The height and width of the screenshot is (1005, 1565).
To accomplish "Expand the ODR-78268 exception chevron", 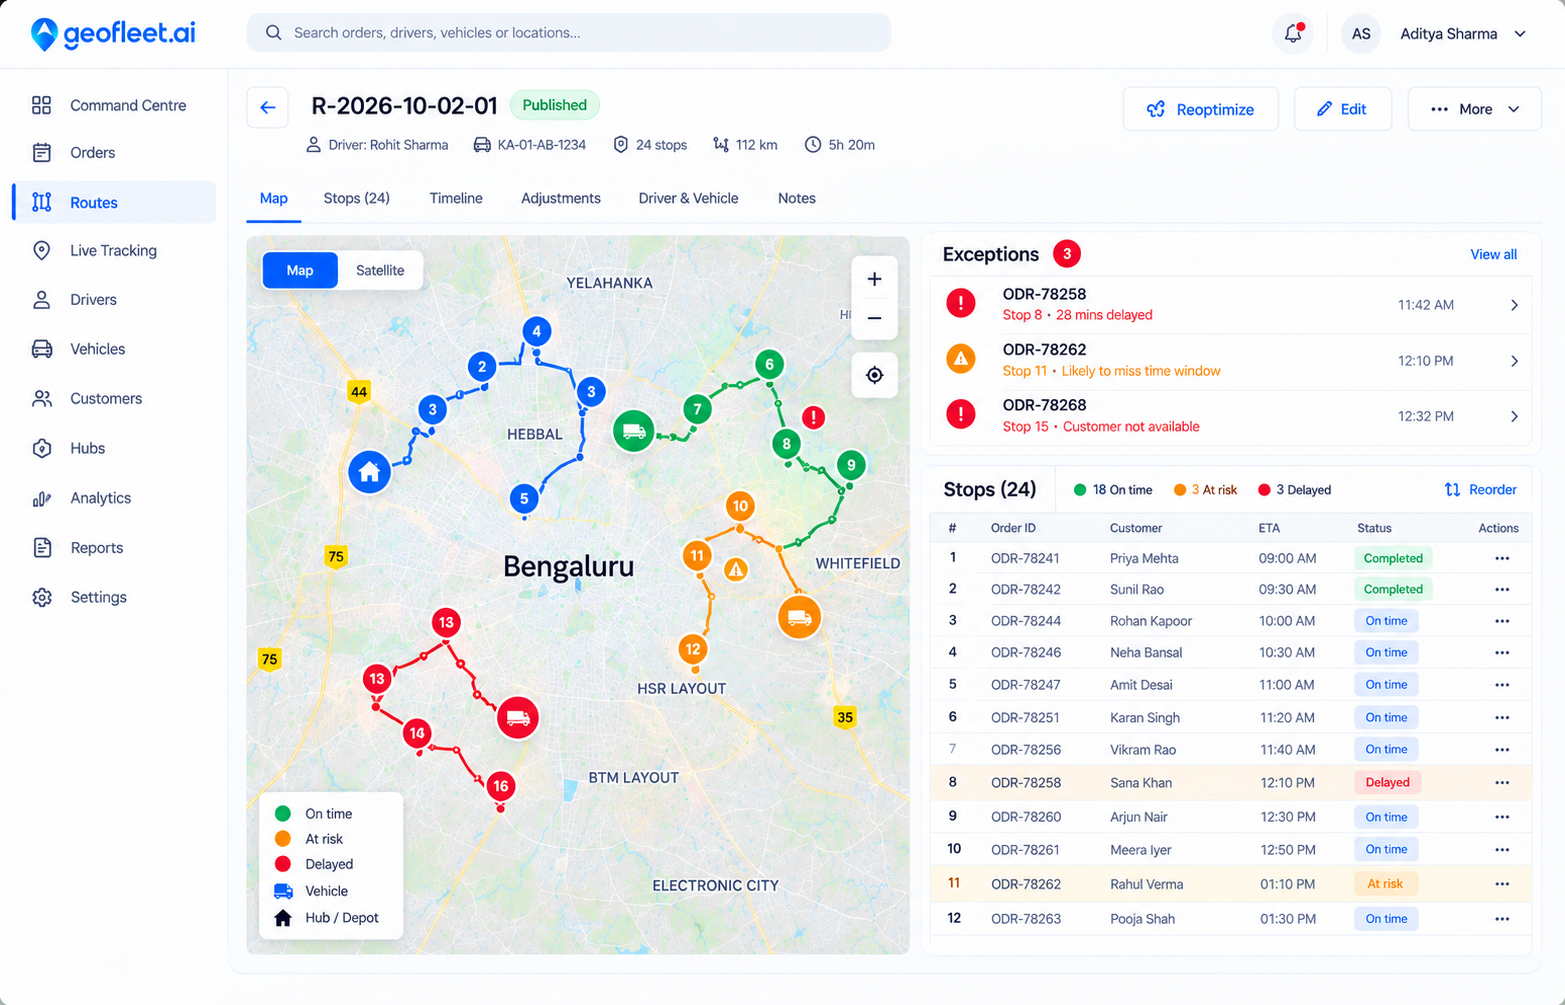I will pos(1514,416).
